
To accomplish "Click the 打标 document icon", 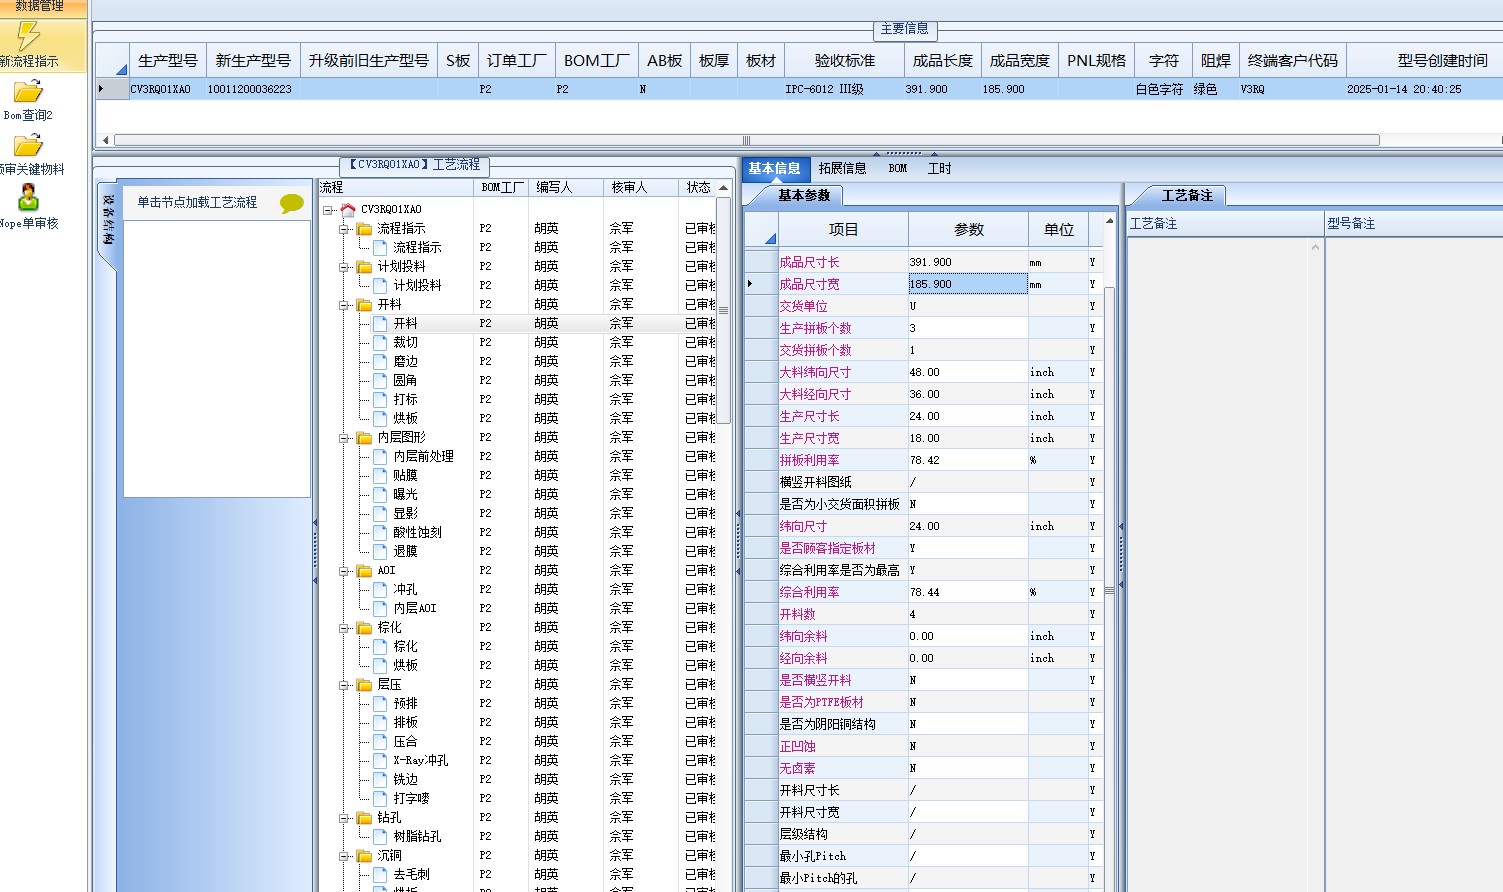I will tap(380, 400).
